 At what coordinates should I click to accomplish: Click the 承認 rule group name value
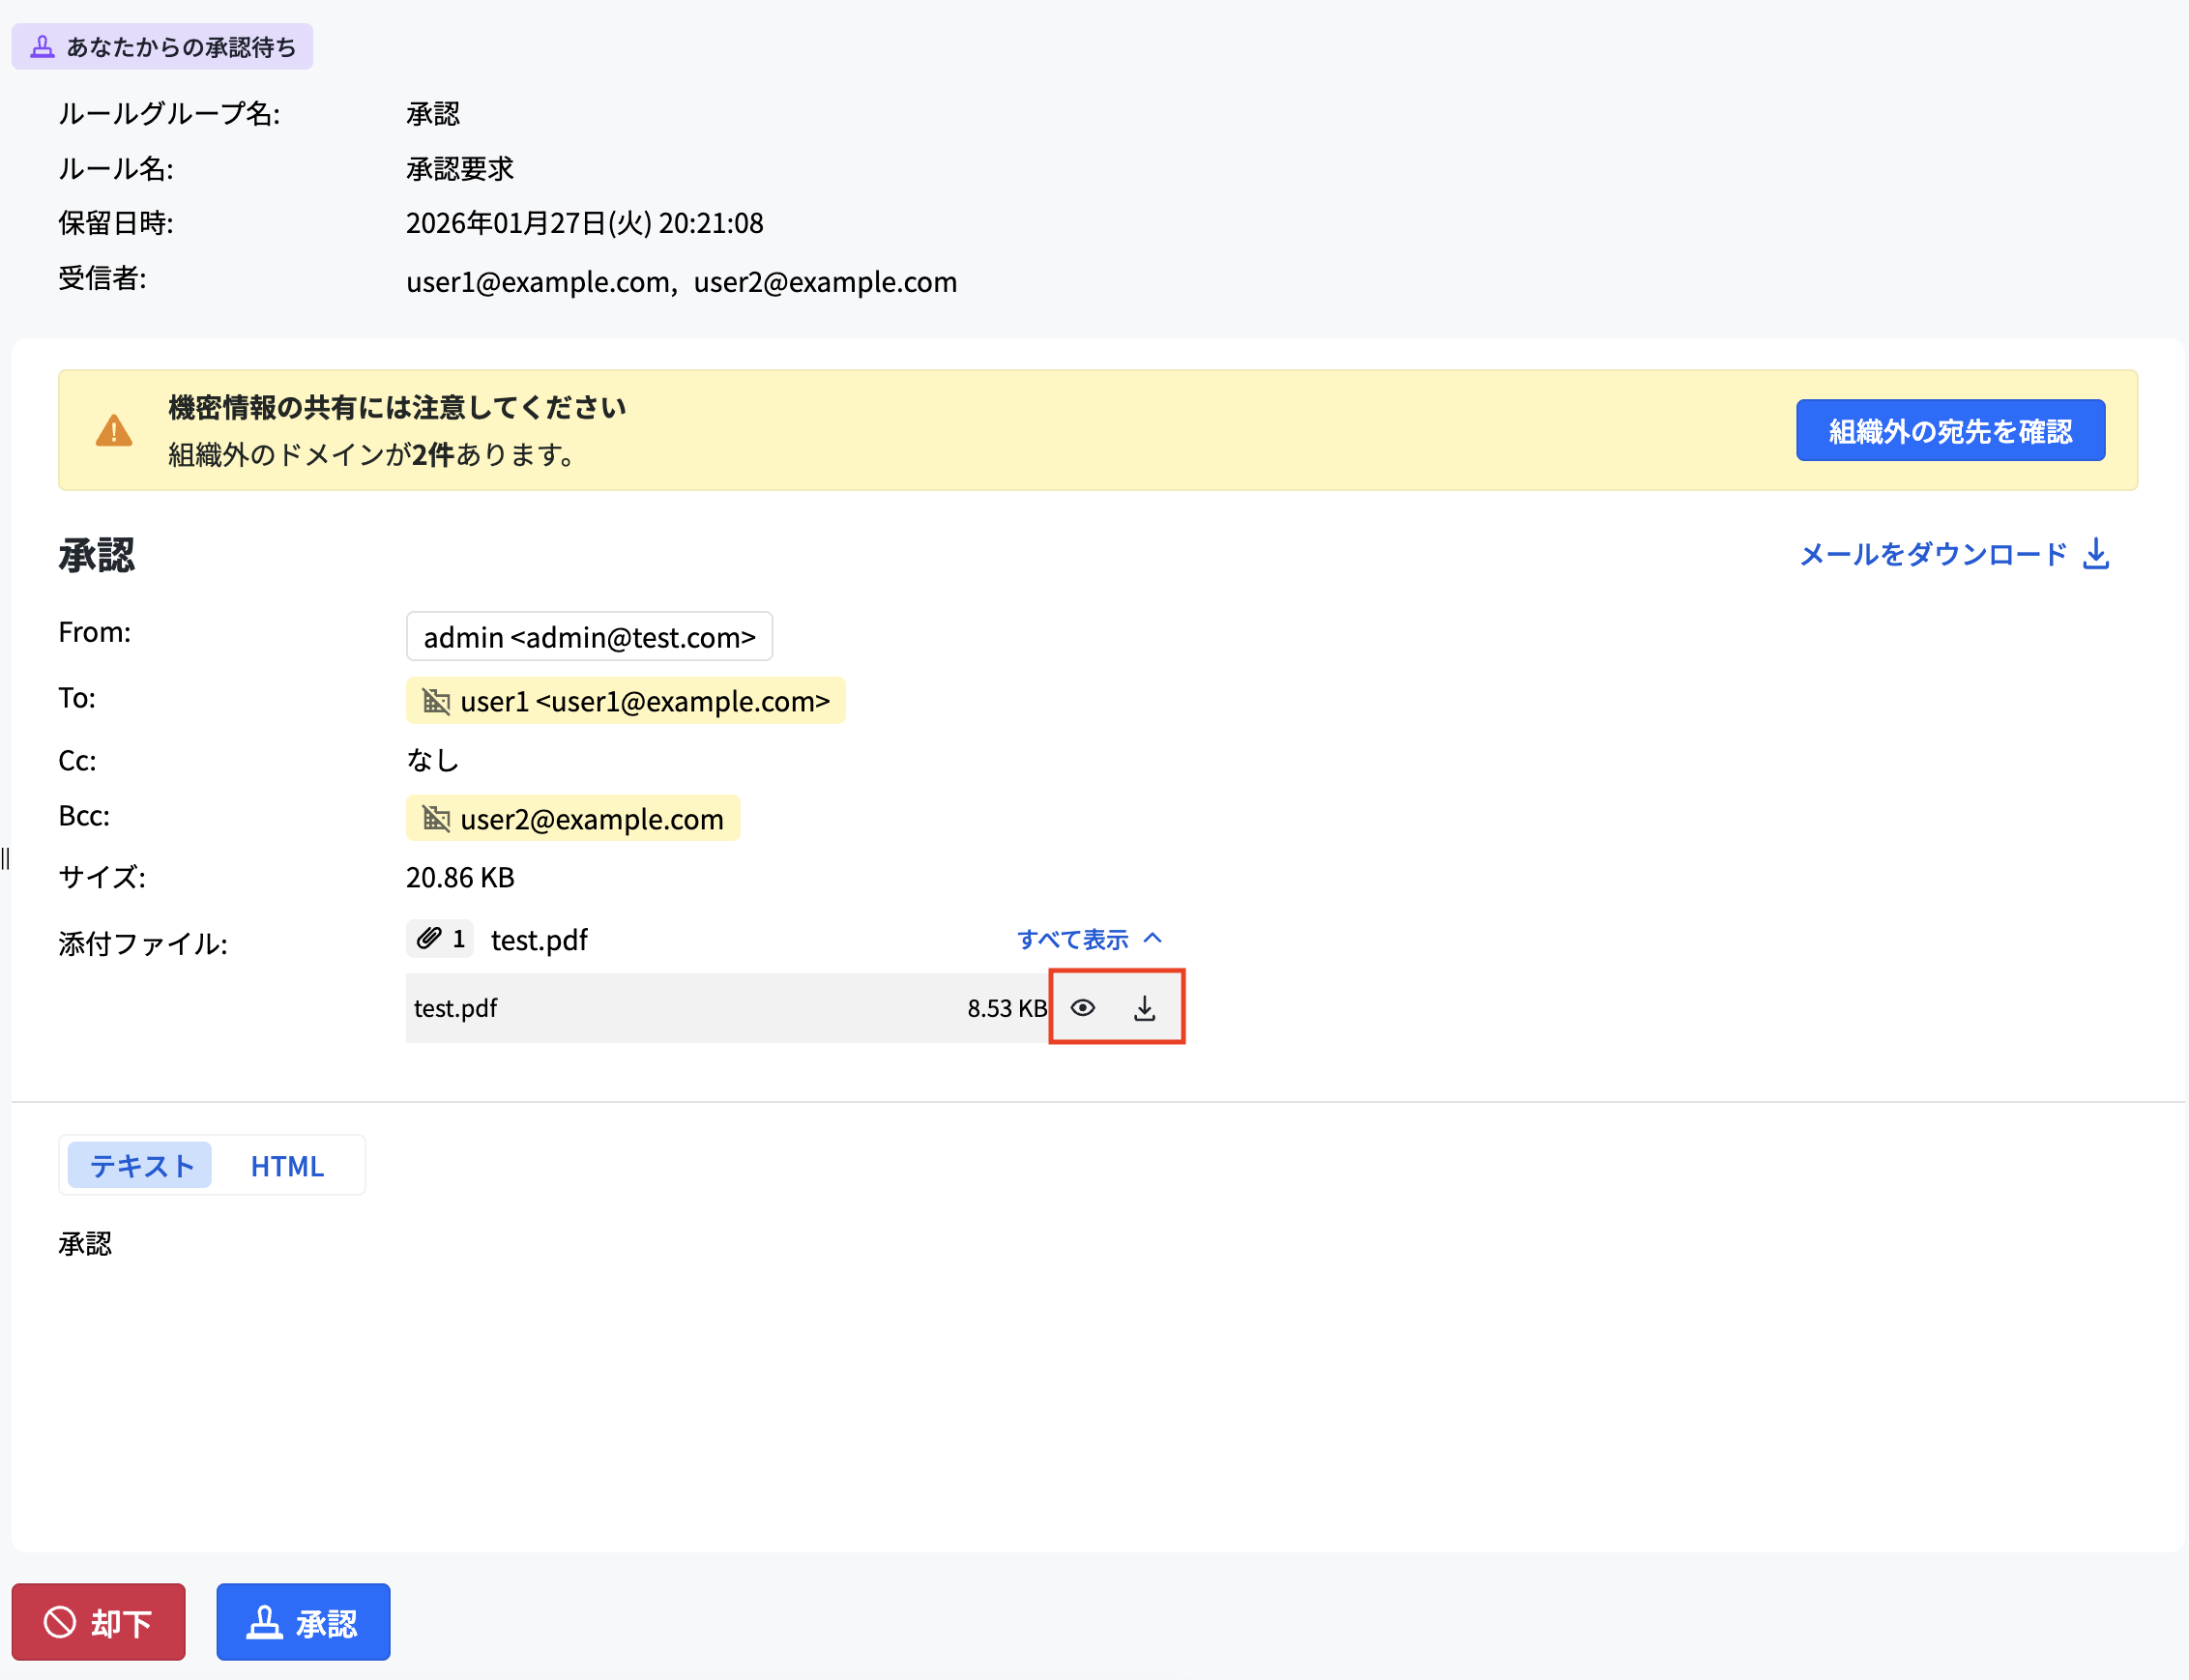pyautogui.click(x=433, y=113)
